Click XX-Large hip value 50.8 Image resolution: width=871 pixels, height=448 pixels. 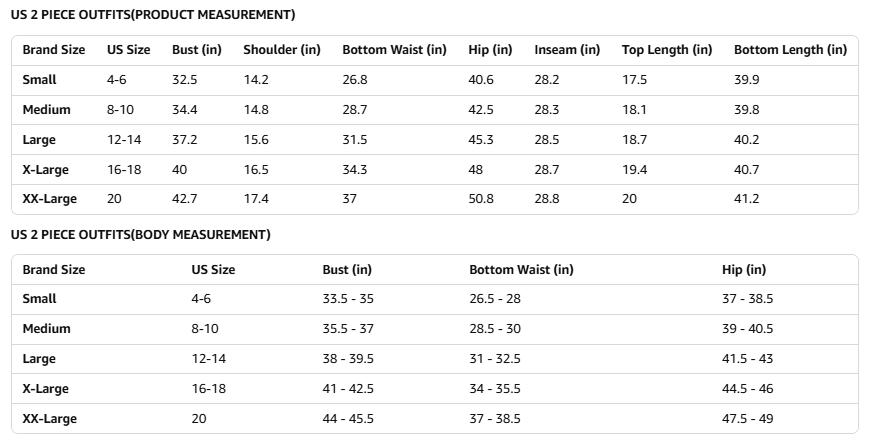coord(481,199)
